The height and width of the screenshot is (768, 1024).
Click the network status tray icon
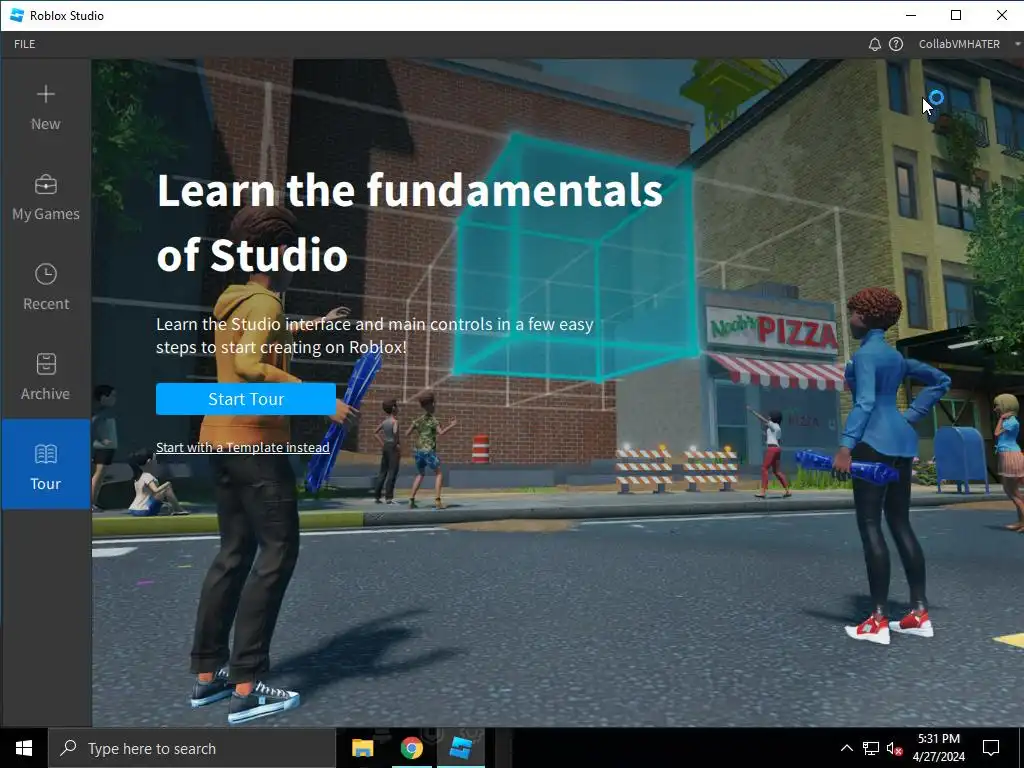(x=871, y=748)
